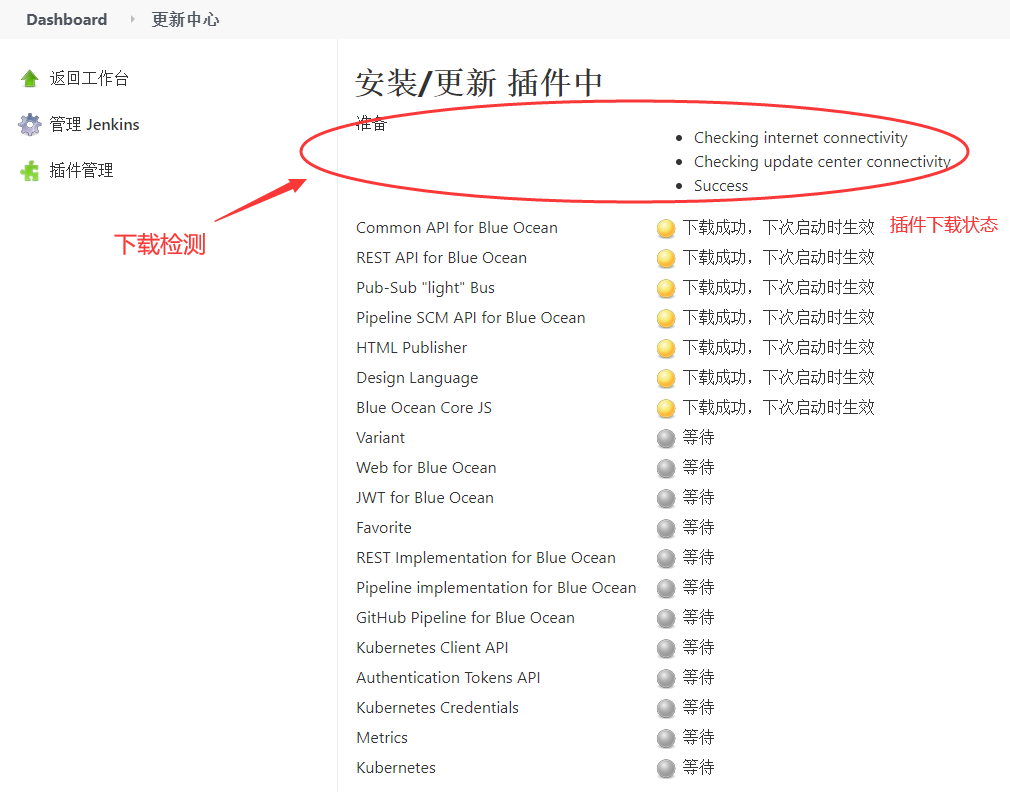Select REST Implementation for Blue Ocean text
1010x792 pixels.
[x=486, y=558]
